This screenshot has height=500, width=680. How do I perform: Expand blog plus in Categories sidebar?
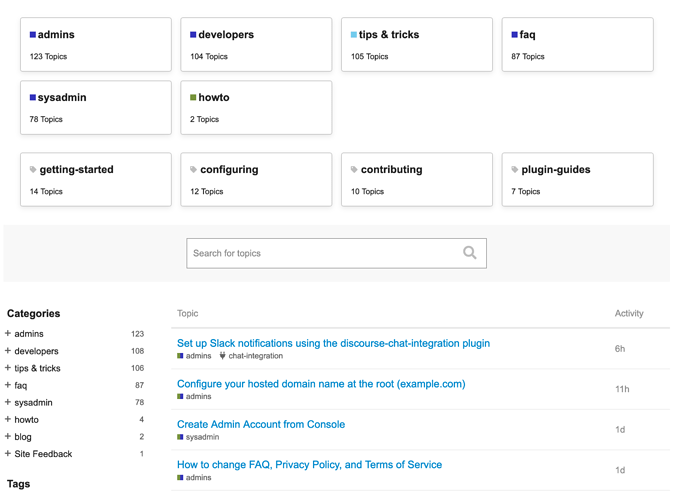click(8, 436)
